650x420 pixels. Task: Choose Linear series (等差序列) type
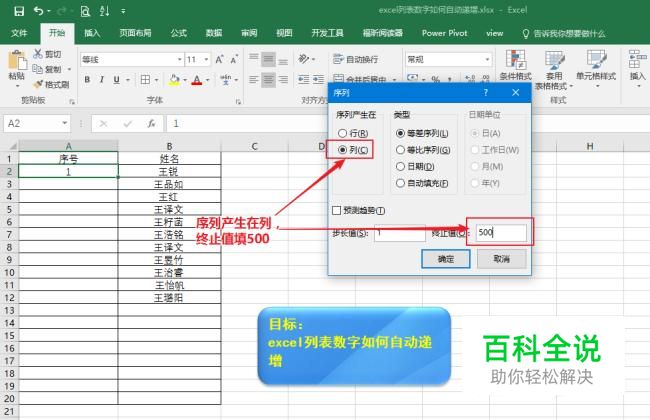422,133
